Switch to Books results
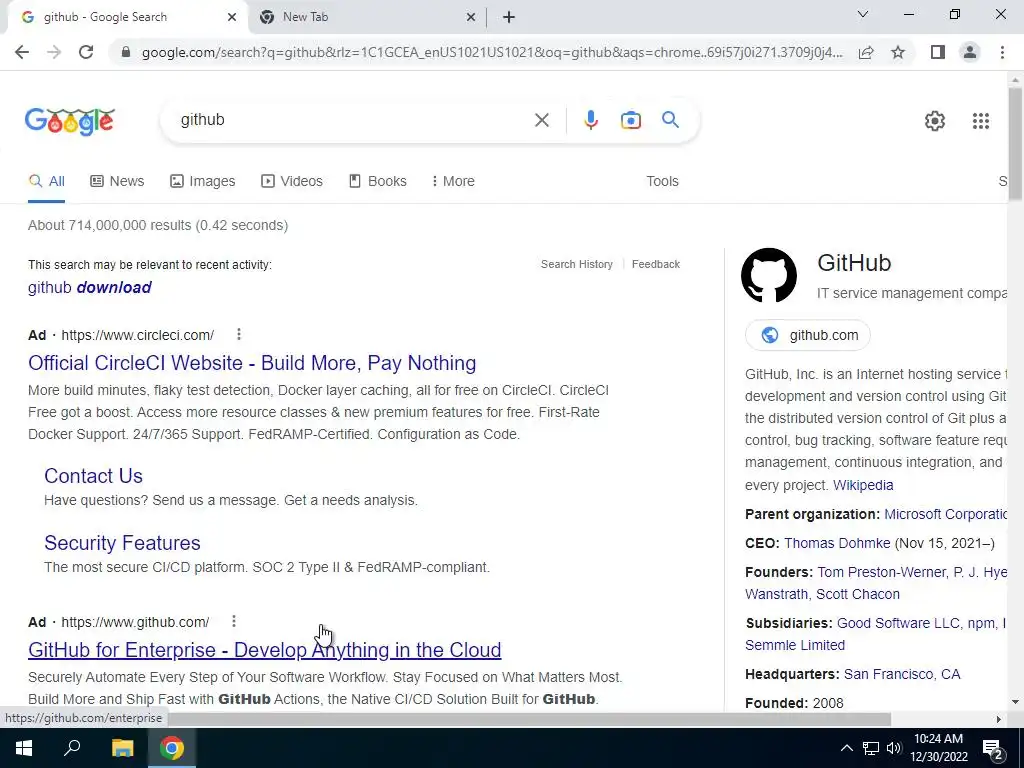 pyautogui.click(x=377, y=181)
